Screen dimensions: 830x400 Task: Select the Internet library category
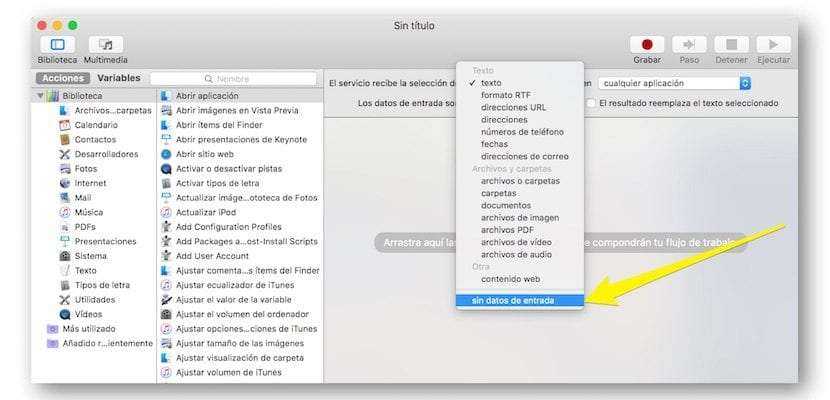tap(90, 183)
